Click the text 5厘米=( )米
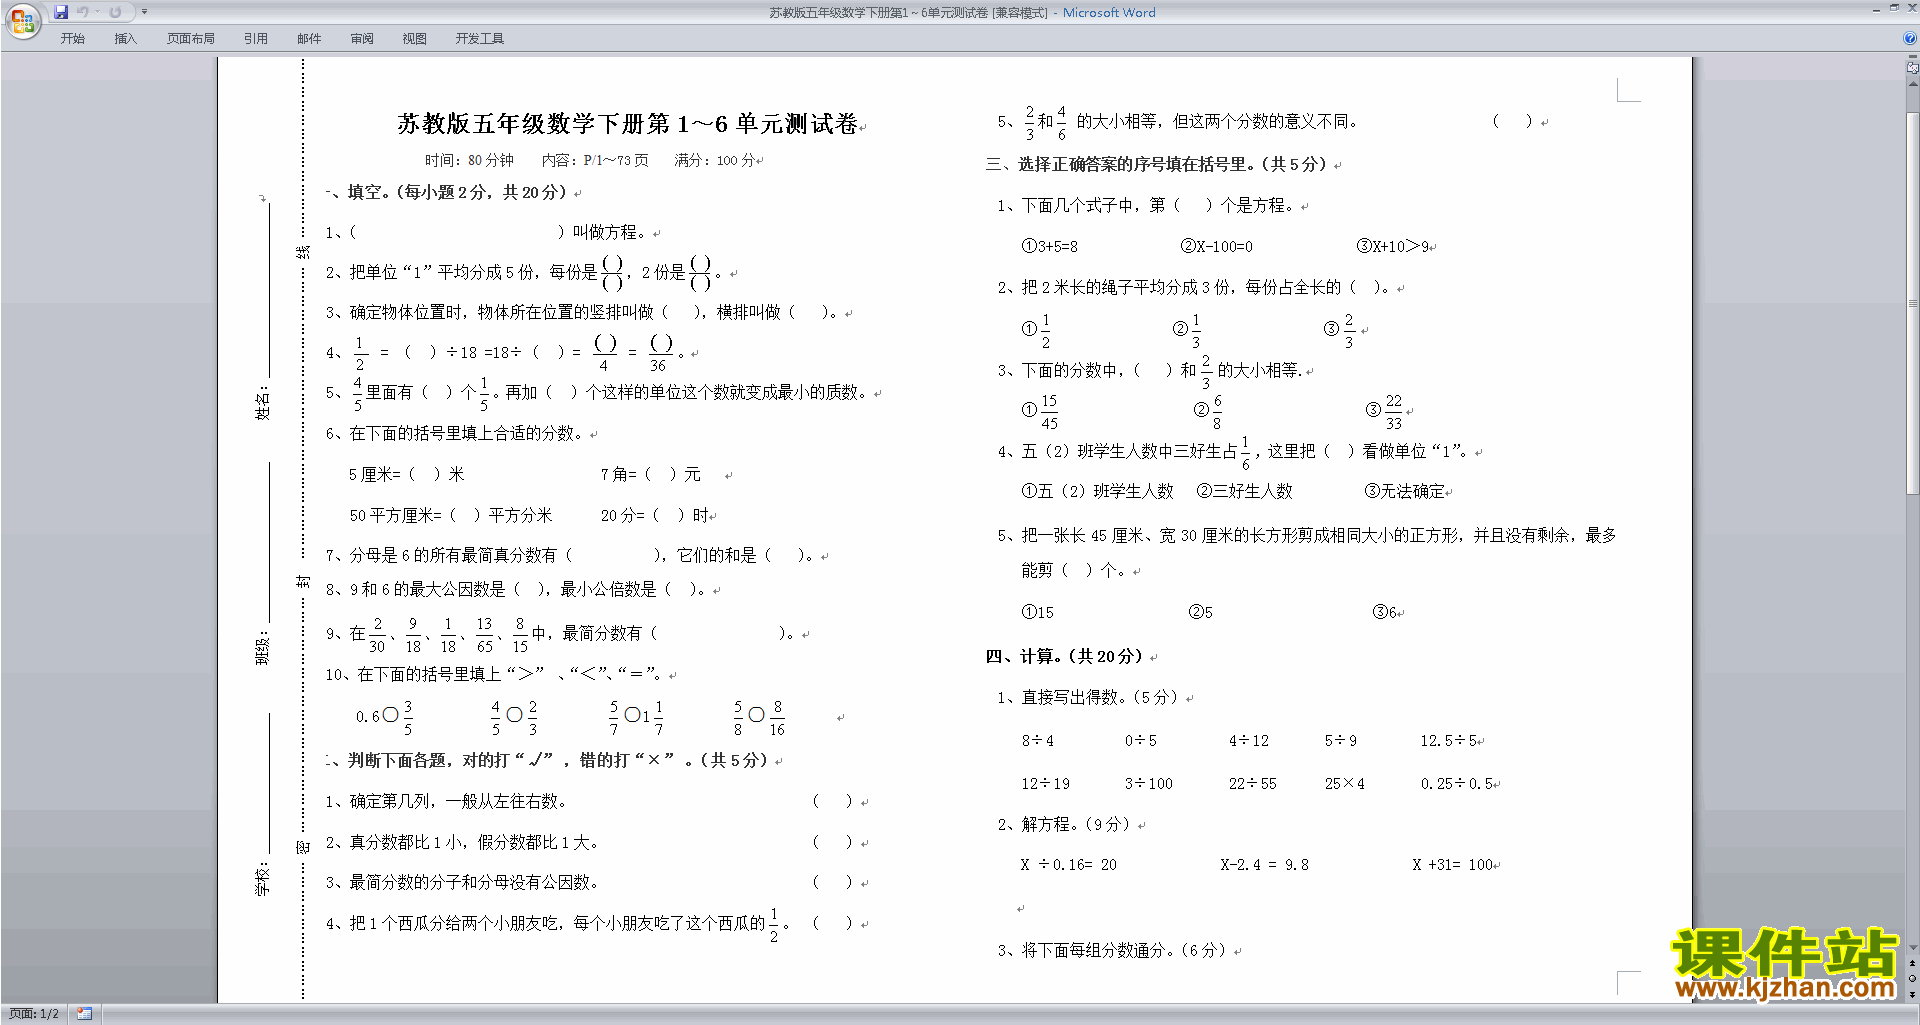The width and height of the screenshot is (1920, 1025). click(x=406, y=474)
